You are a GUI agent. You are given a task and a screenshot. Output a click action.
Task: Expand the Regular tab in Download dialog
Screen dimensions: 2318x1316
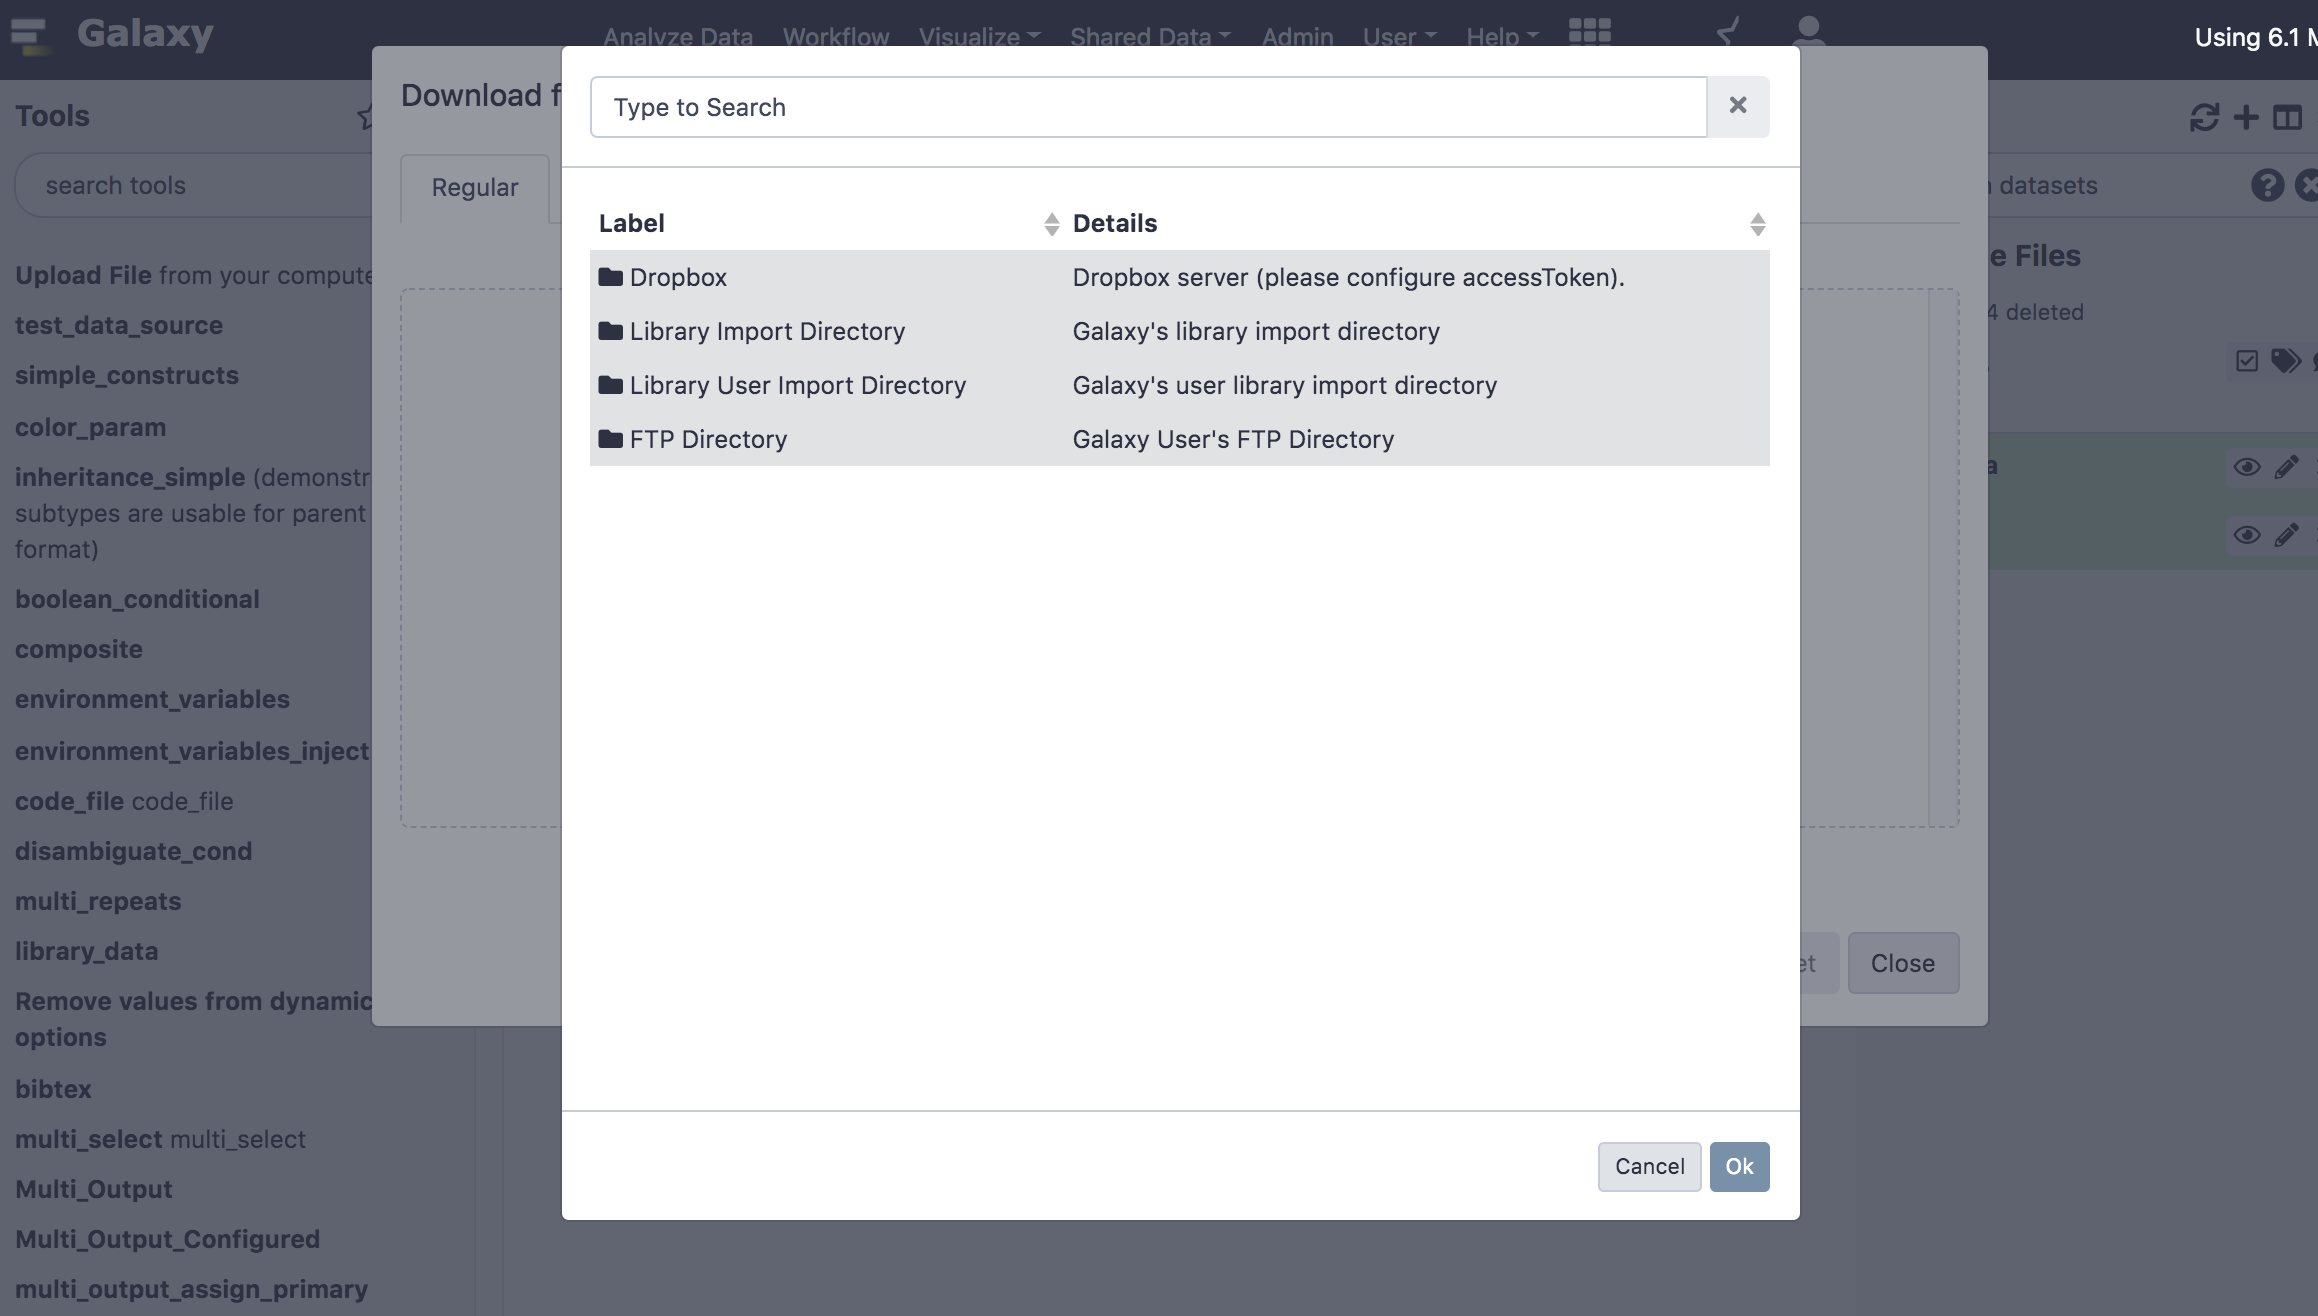[474, 186]
